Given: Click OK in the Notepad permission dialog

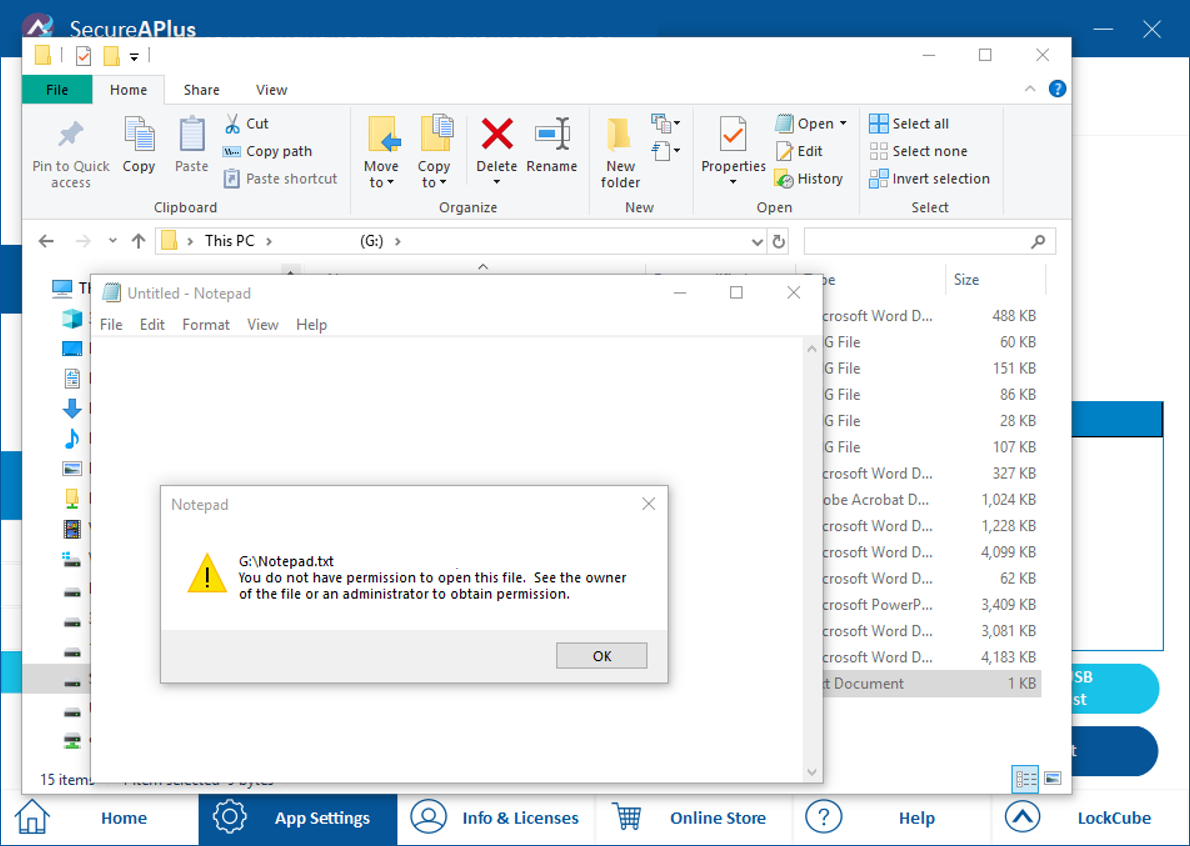Looking at the screenshot, I should (x=601, y=656).
